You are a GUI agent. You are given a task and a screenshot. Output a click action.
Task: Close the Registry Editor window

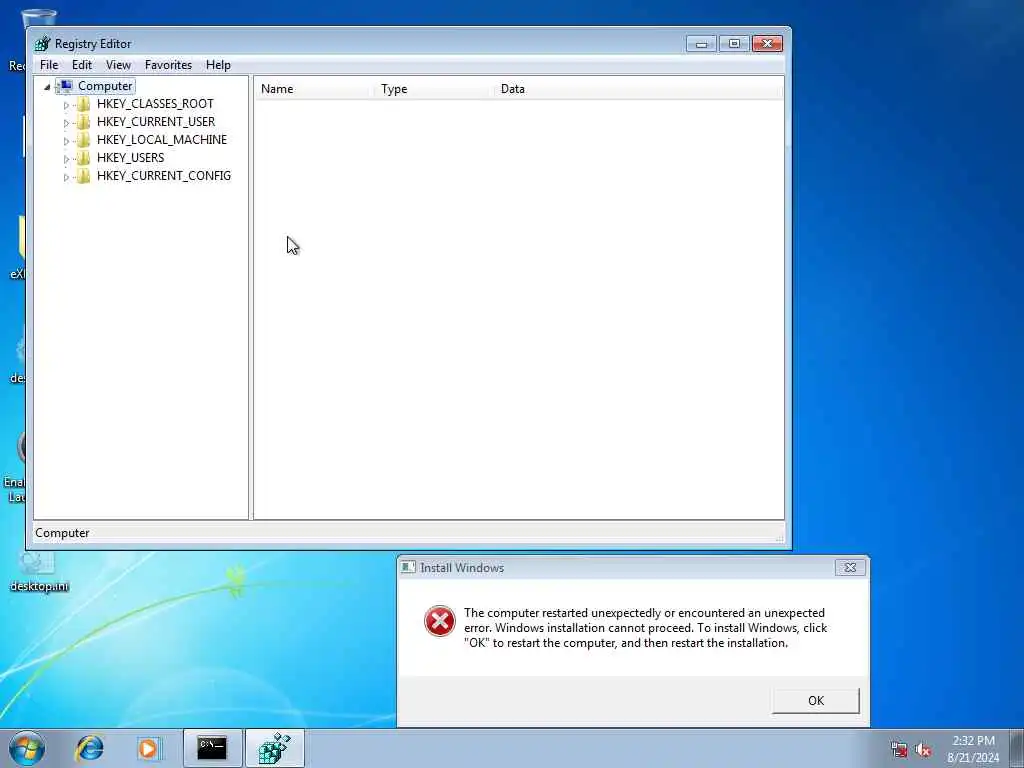[767, 44]
